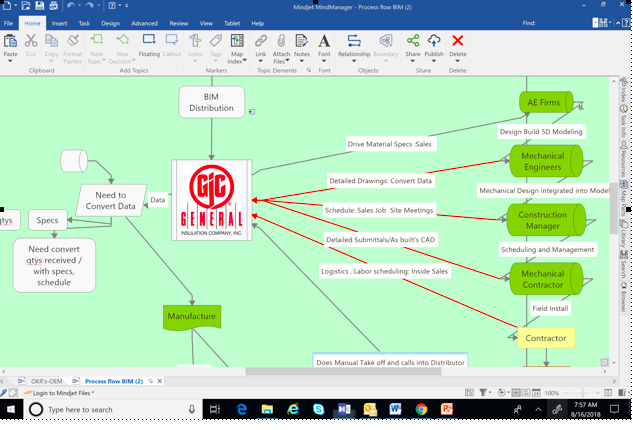
Task: Click the Font icon in ribbon
Action: point(324,41)
